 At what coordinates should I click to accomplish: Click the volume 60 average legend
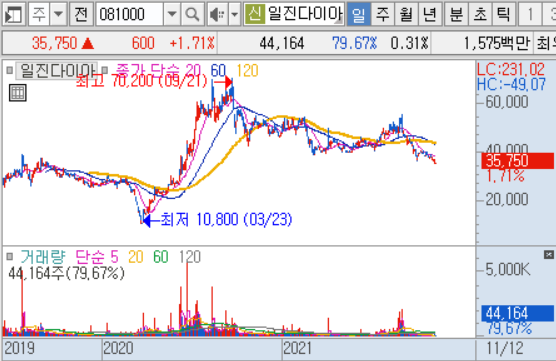pyautogui.click(x=161, y=256)
